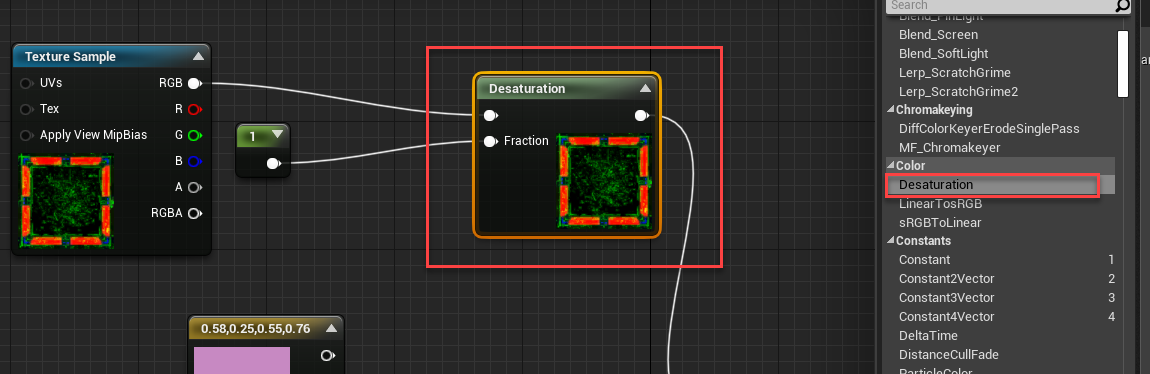Expand the constant 1 node arrow
Screen dimensions: 1150x374
click(277, 135)
